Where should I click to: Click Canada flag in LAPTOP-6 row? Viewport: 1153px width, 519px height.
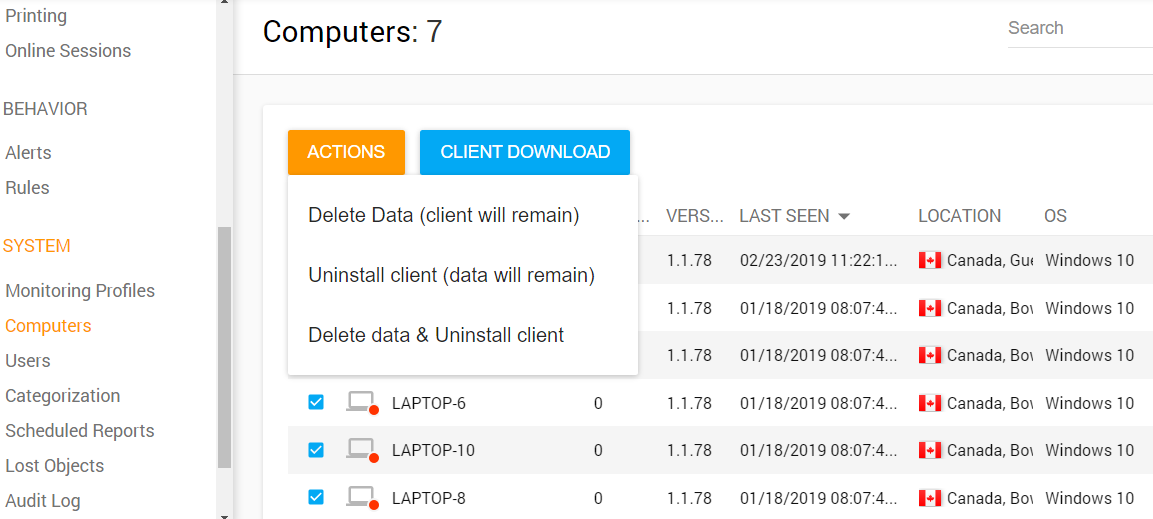coord(930,403)
